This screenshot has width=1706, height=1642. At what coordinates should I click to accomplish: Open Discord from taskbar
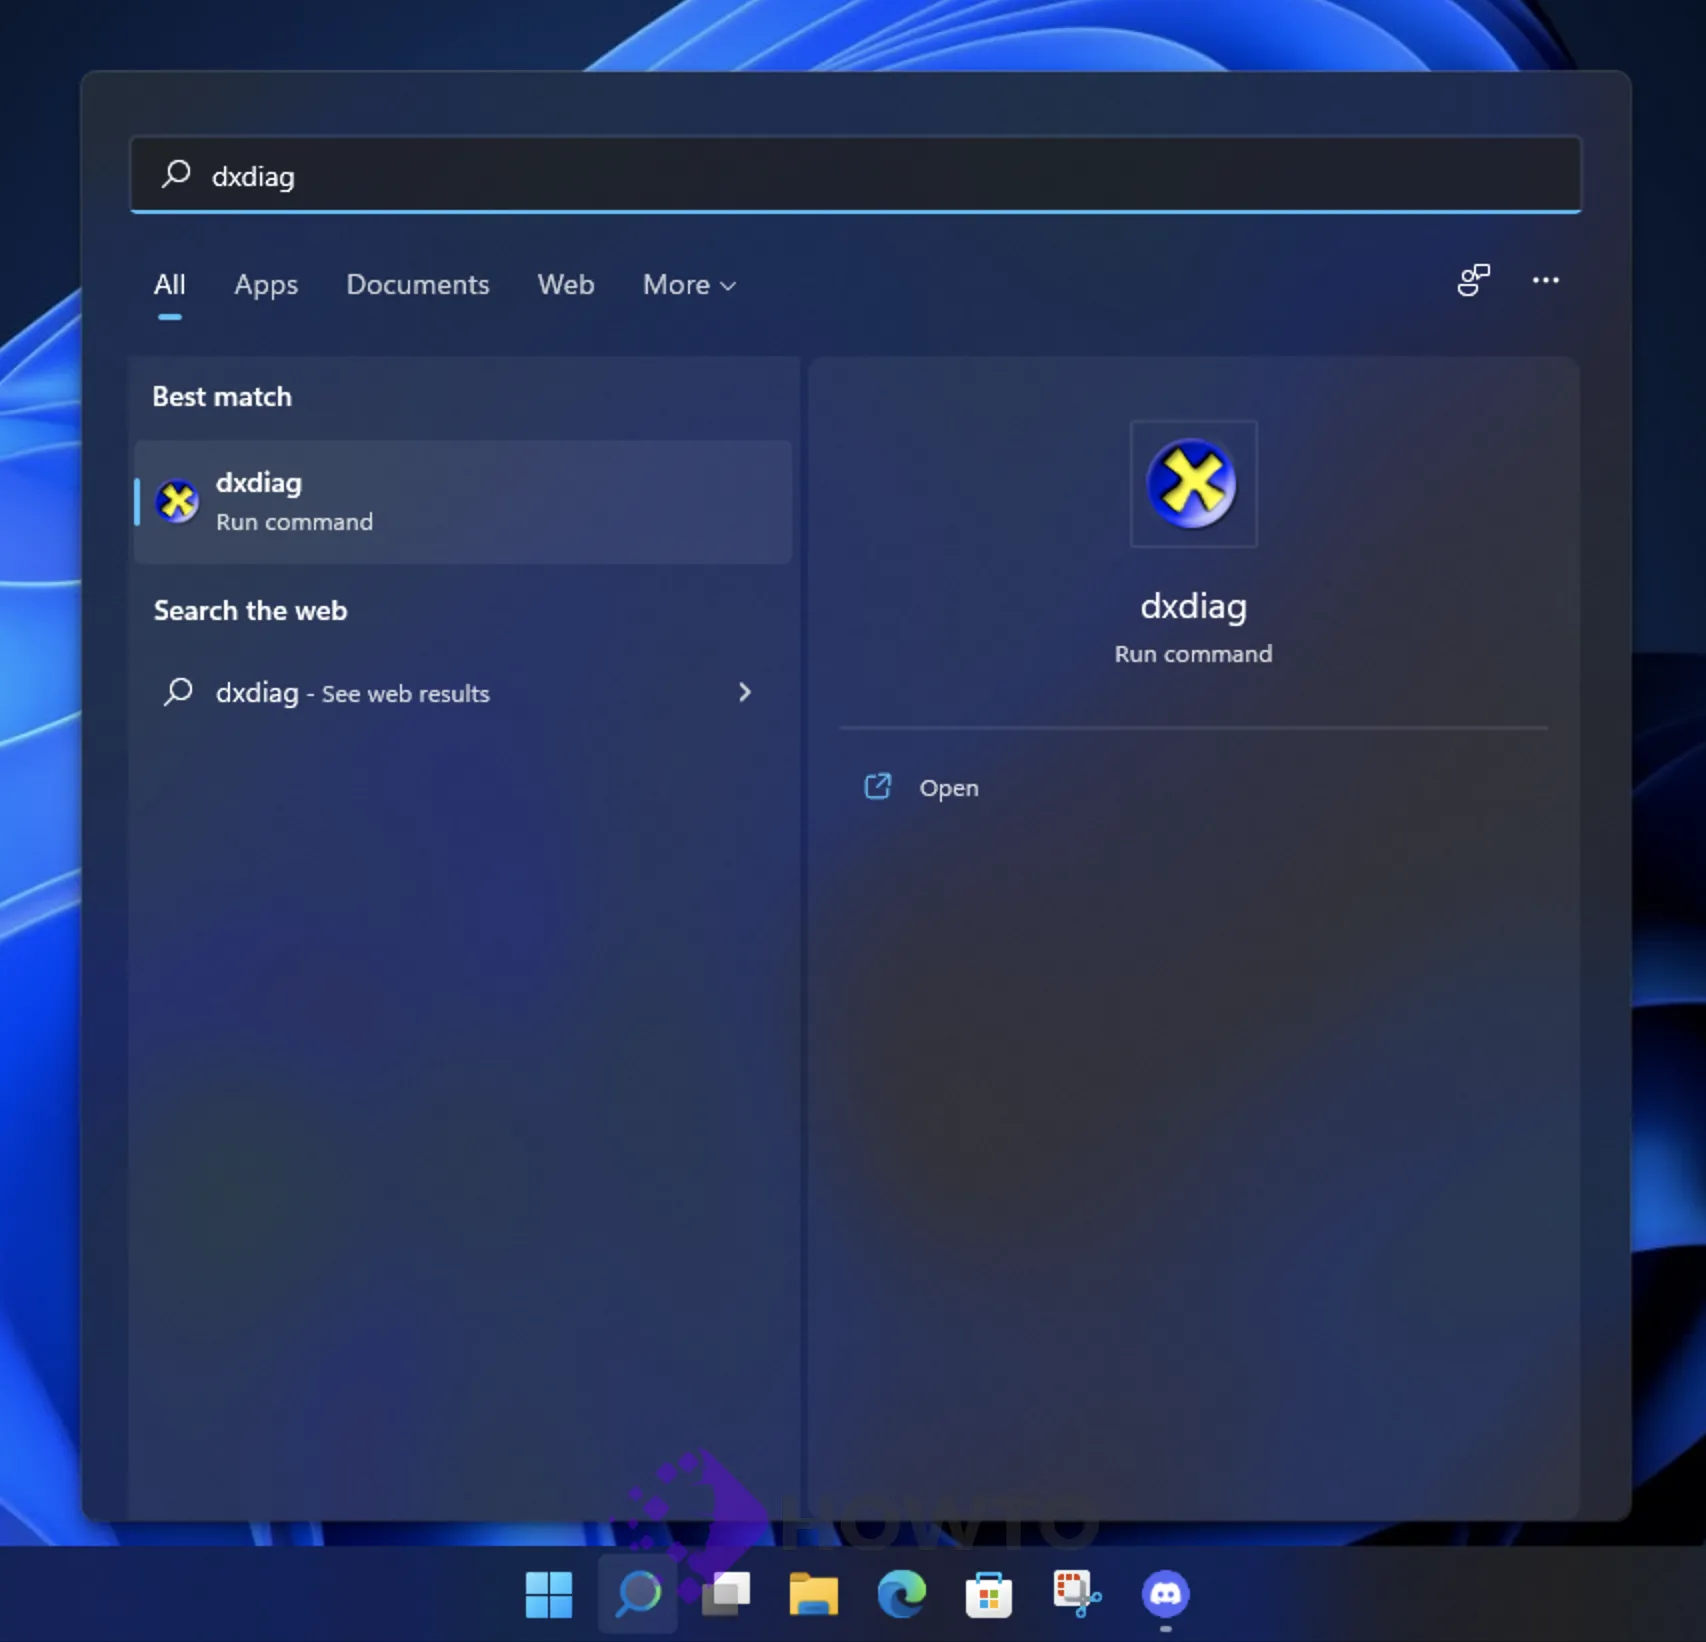tap(1165, 1594)
